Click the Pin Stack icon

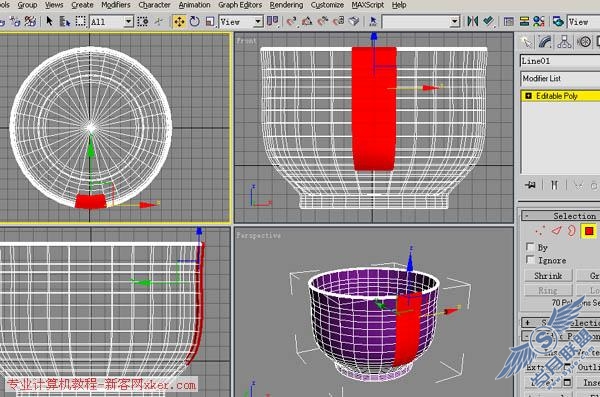pyautogui.click(x=531, y=186)
